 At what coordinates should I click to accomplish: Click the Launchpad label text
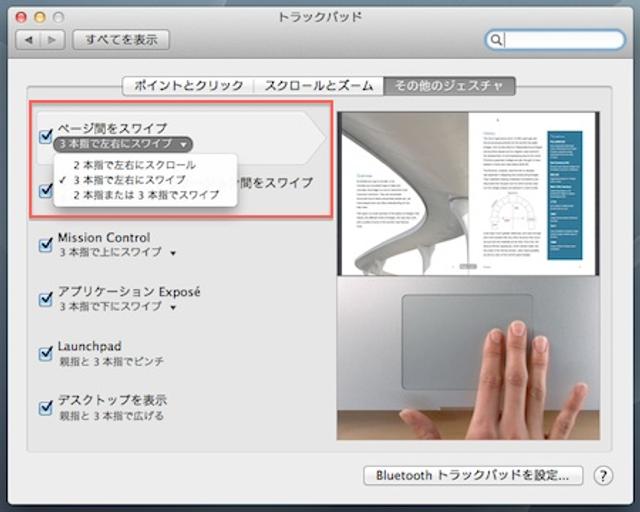(89, 346)
